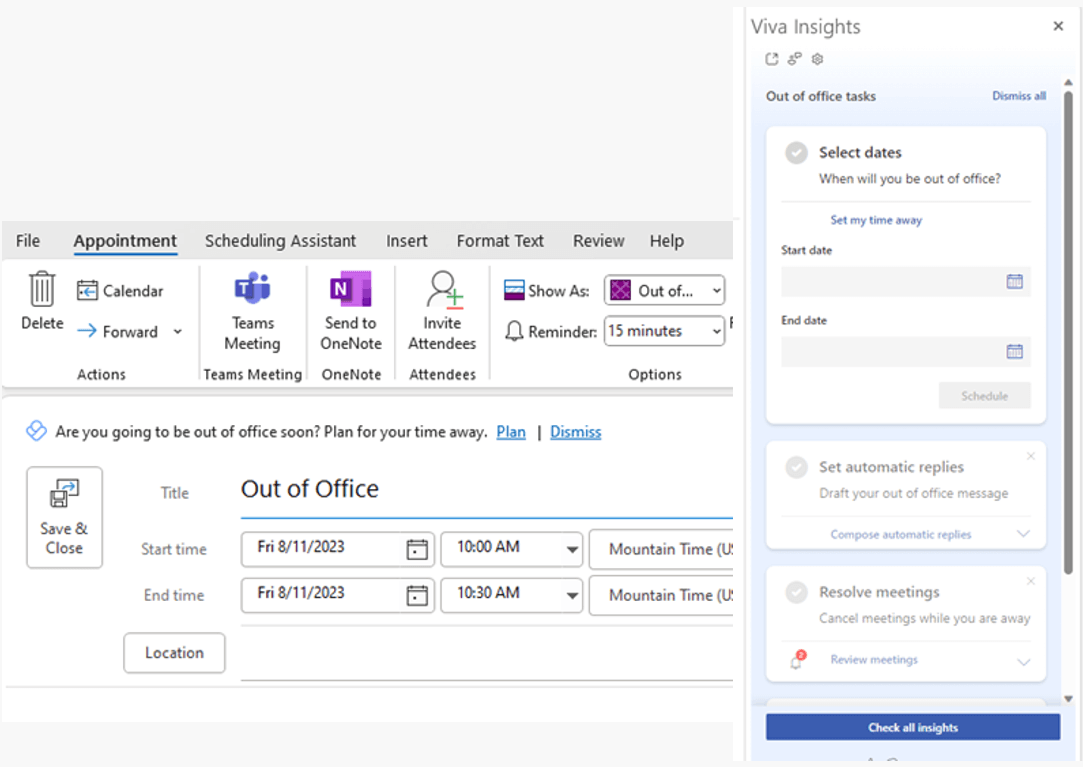Image resolution: width=1083 pixels, height=767 pixels.
Task: Click the Viva Insights scrollbar up arrow
Action: pos(1068,83)
